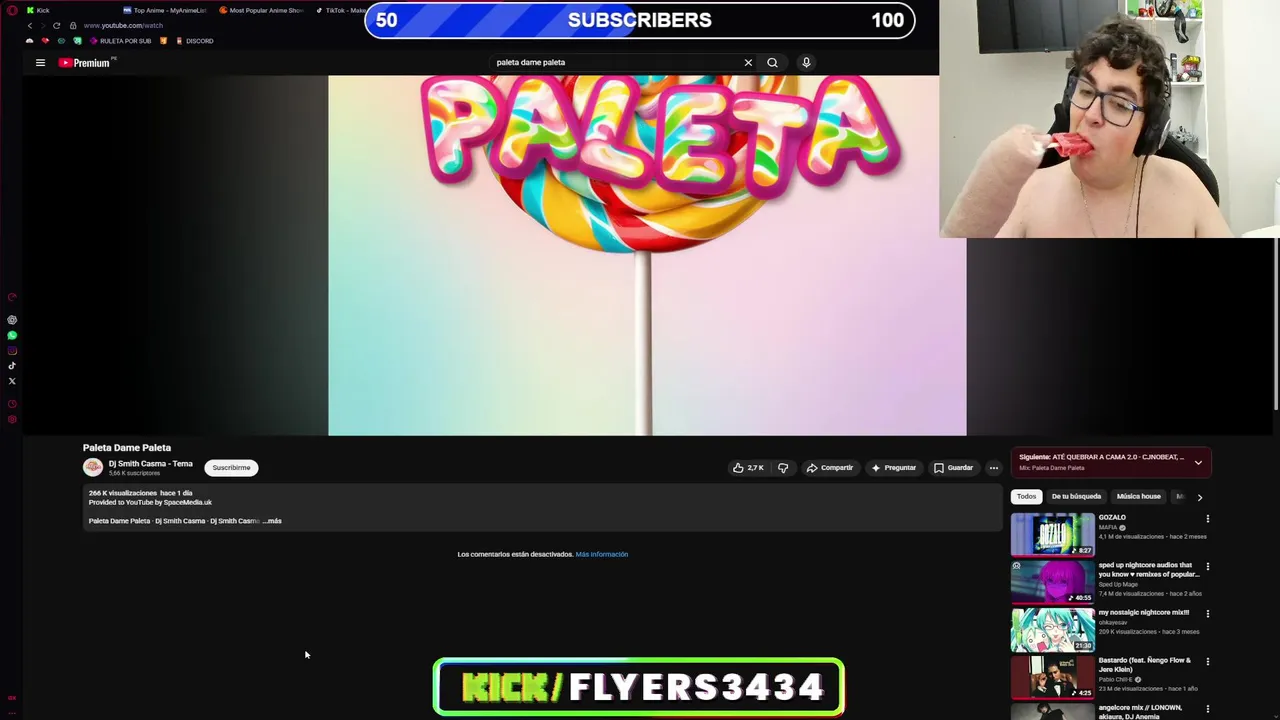The height and width of the screenshot is (720, 1280).
Task: Click the Paleta Dame Paleta video player
Action: point(647,255)
